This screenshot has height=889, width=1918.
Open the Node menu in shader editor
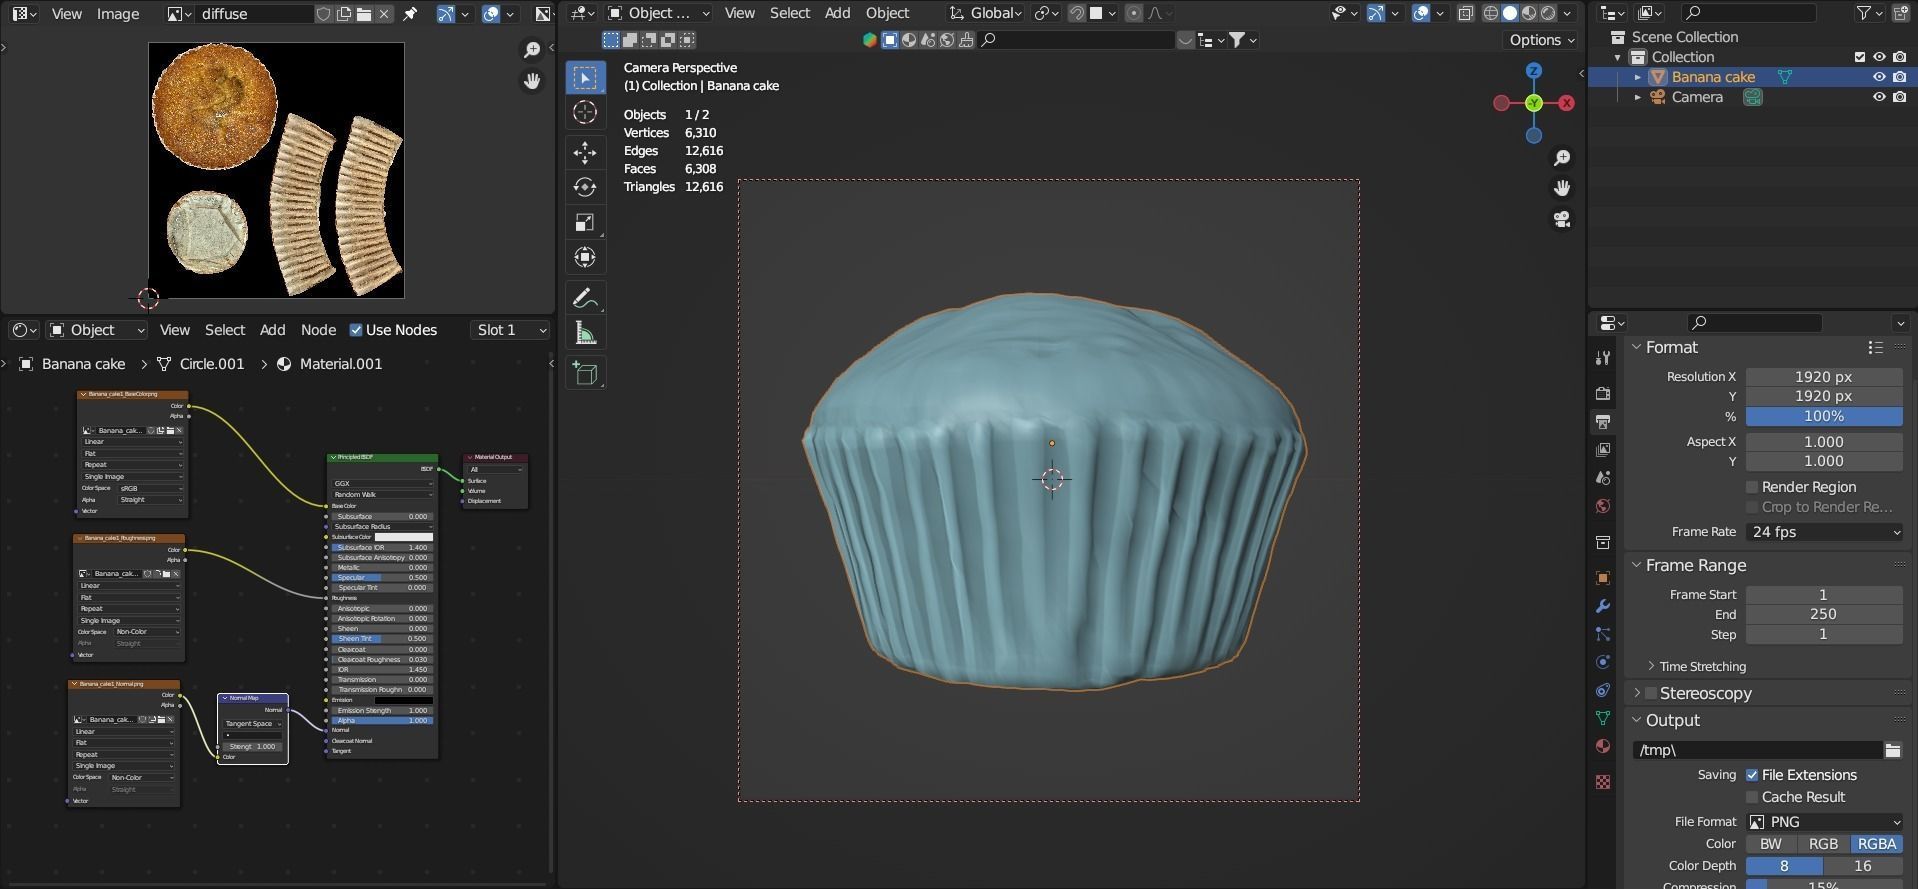point(318,330)
